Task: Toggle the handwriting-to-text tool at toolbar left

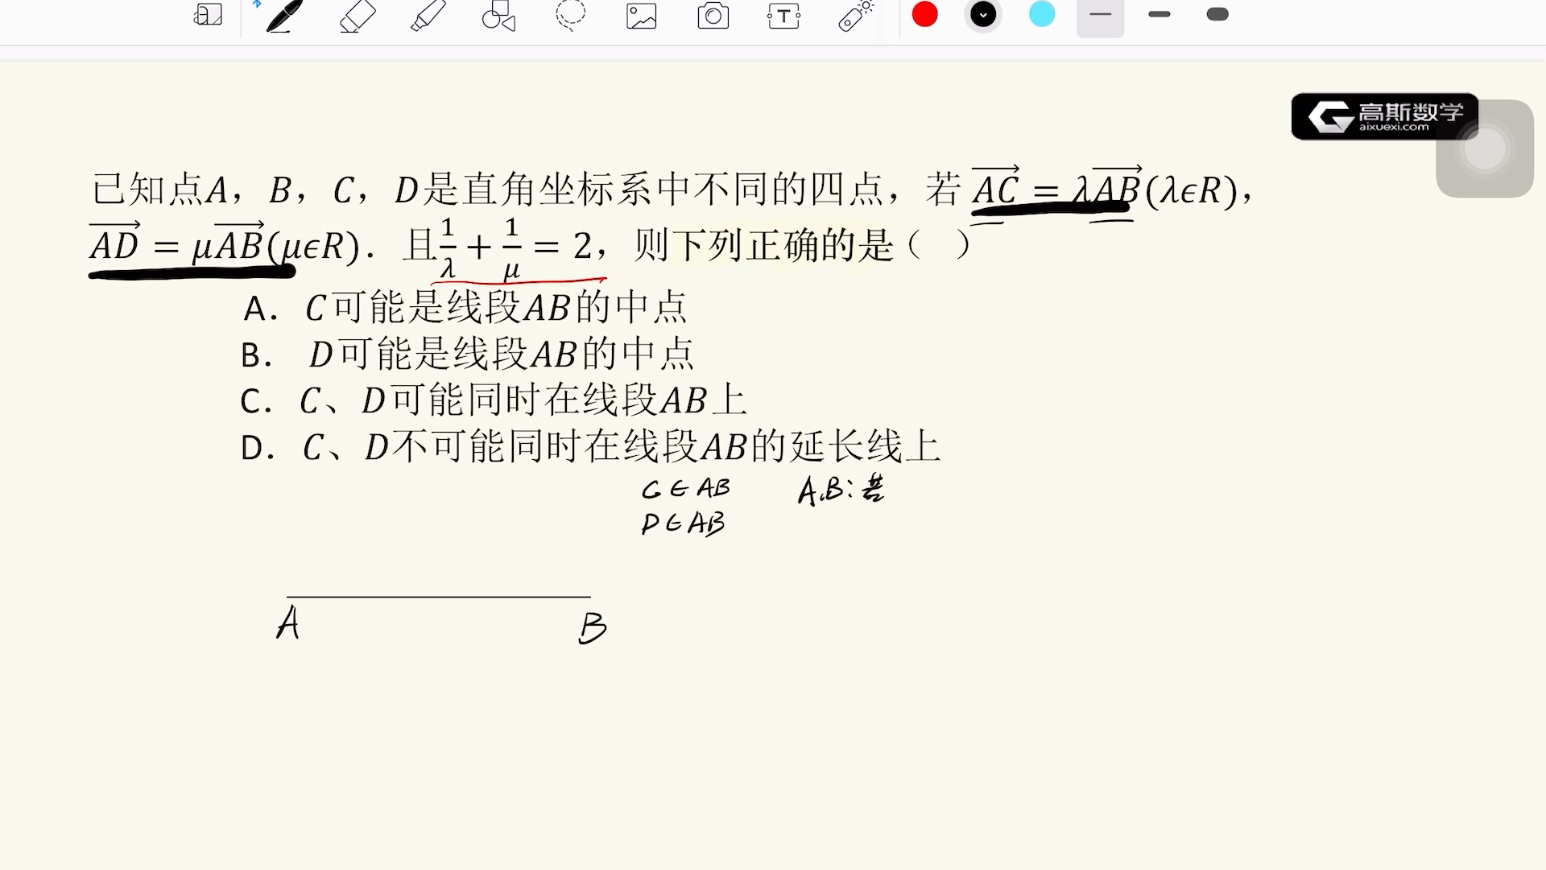Action: click(x=208, y=15)
